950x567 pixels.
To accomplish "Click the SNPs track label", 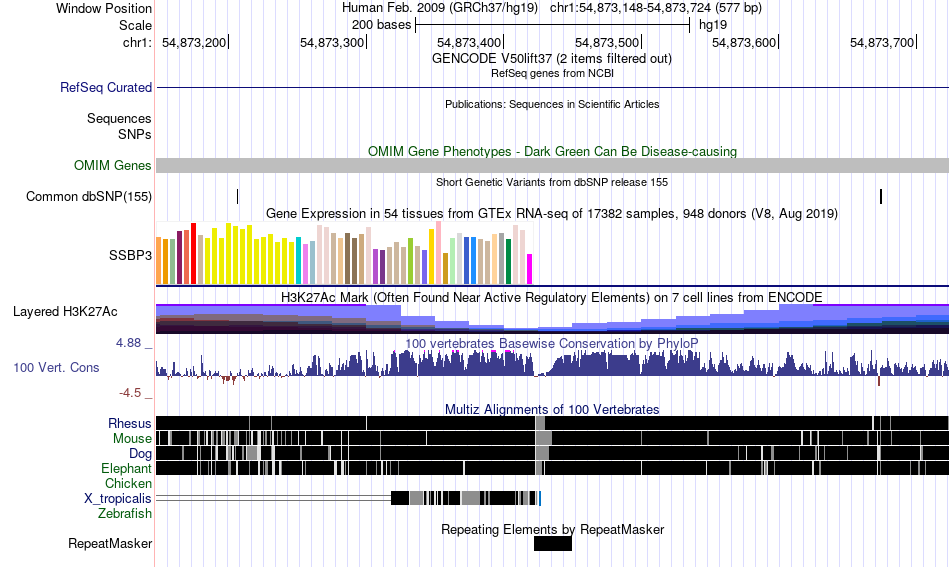I will pyautogui.click(x=135, y=134).
